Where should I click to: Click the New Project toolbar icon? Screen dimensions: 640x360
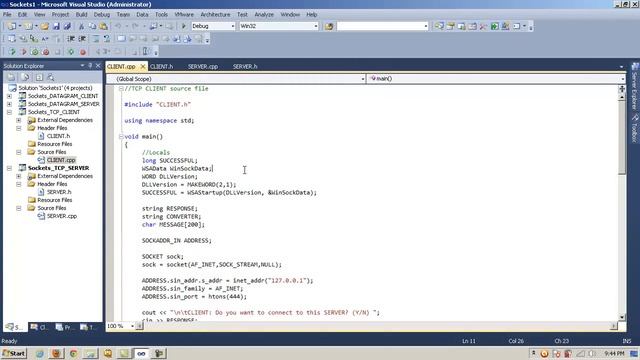[11, 26]
